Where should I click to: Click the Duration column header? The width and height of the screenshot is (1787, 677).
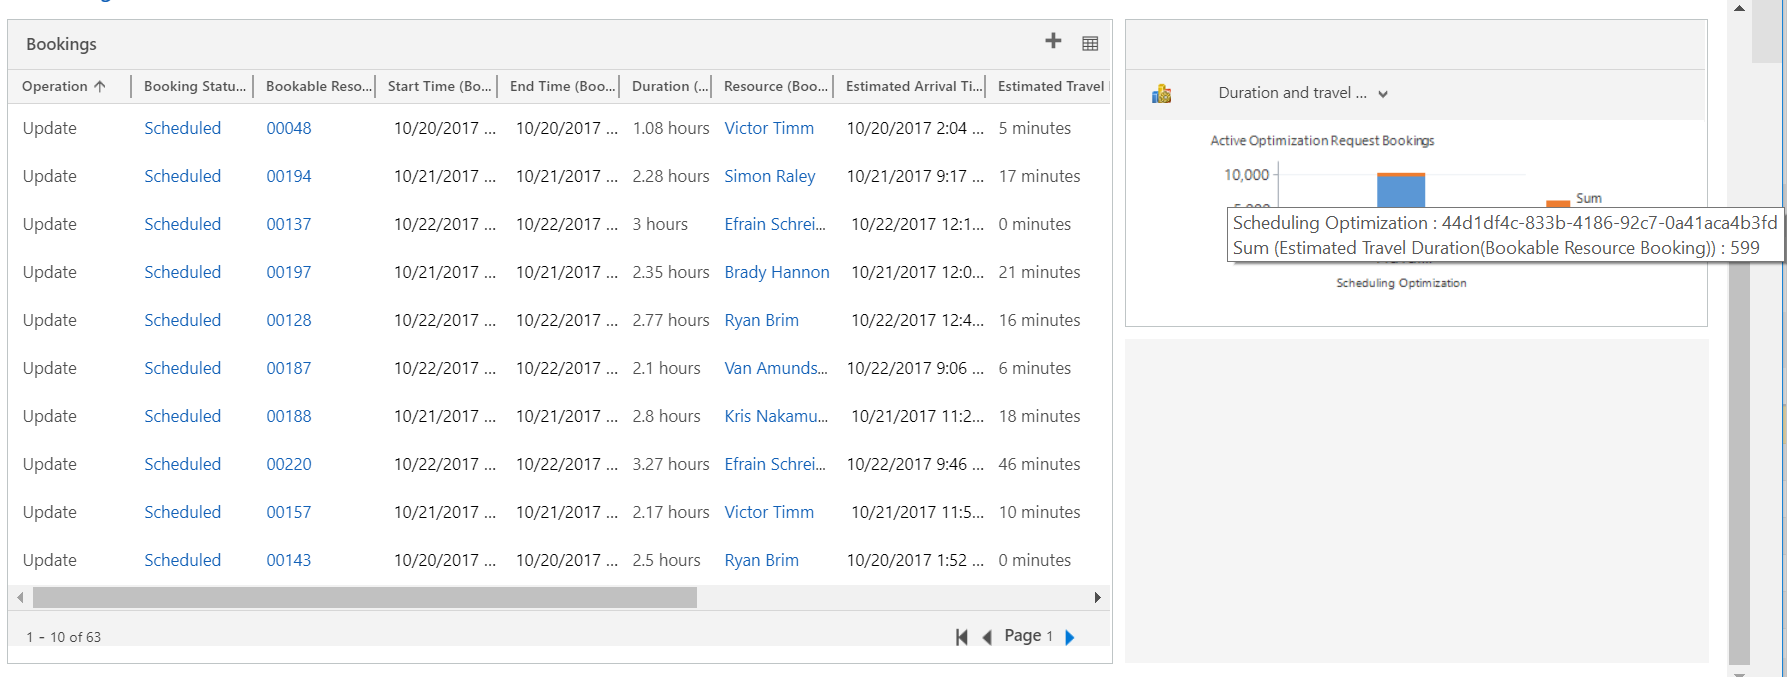click(x=669, y=87)
